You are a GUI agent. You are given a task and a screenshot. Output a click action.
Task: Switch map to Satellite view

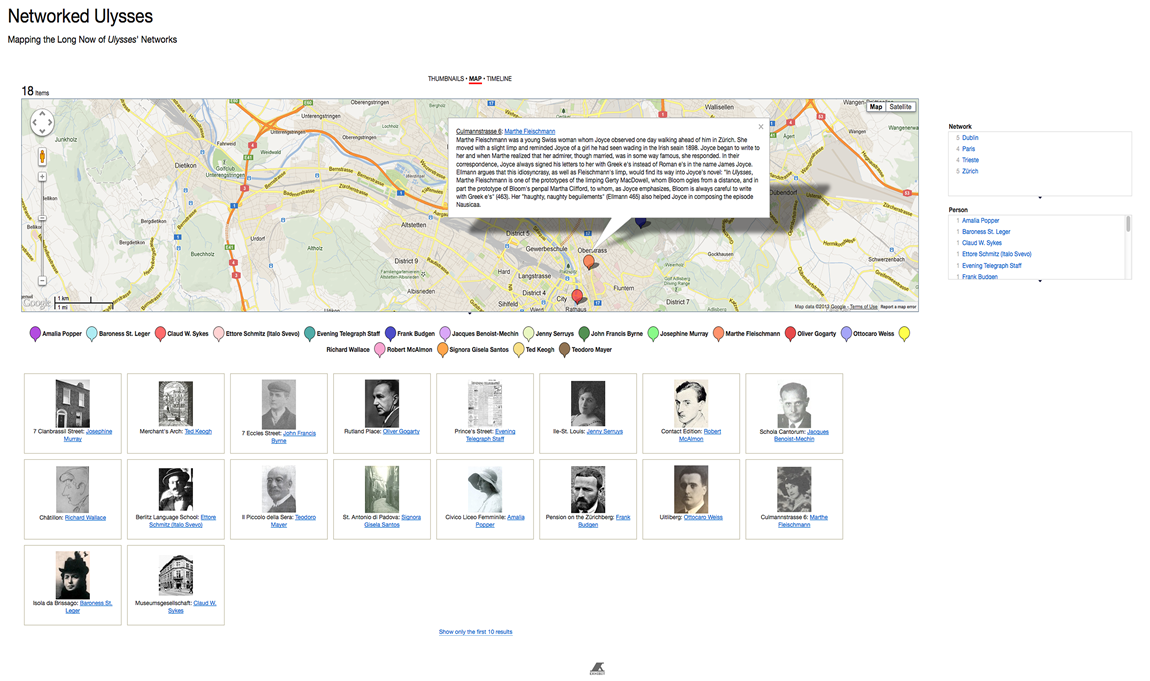901,107
